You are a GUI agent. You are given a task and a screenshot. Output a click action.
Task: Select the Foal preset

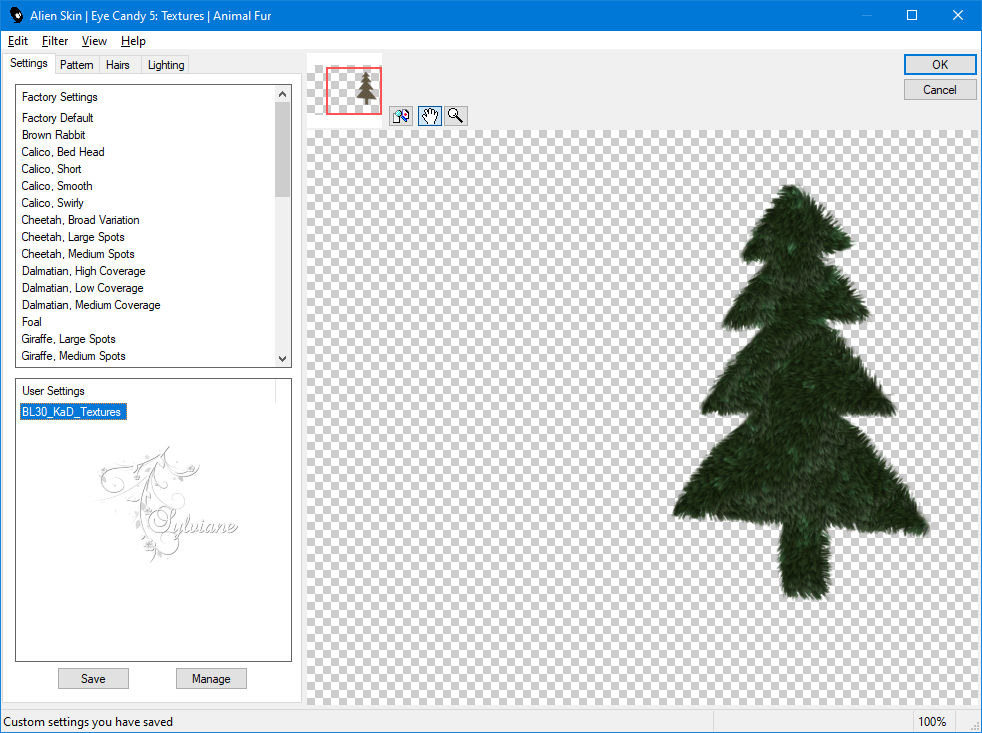click(31, 321)
